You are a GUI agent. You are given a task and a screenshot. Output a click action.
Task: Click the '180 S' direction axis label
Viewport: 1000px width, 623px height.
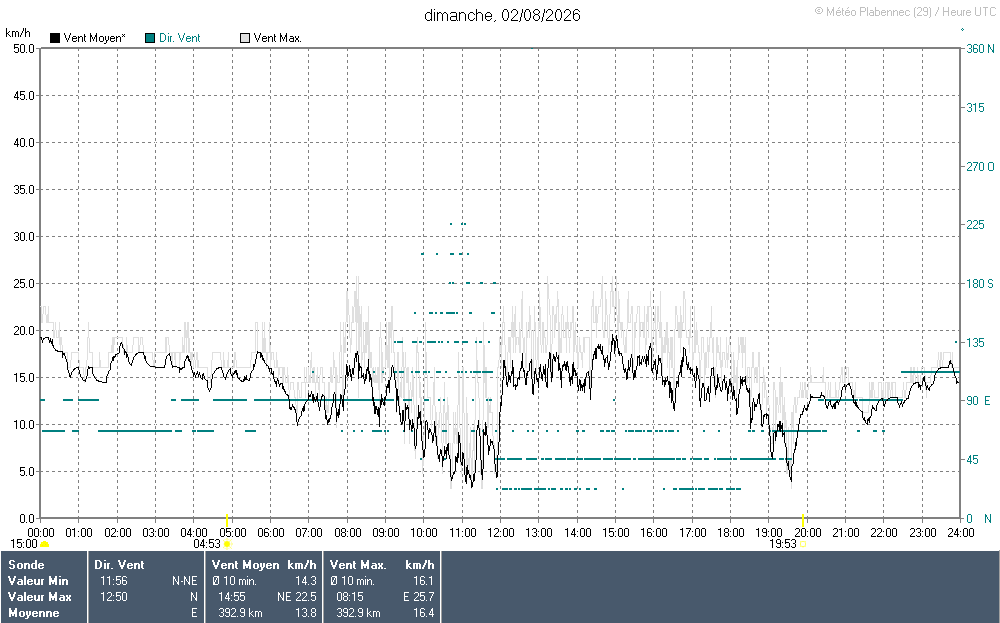pos(980,284)
